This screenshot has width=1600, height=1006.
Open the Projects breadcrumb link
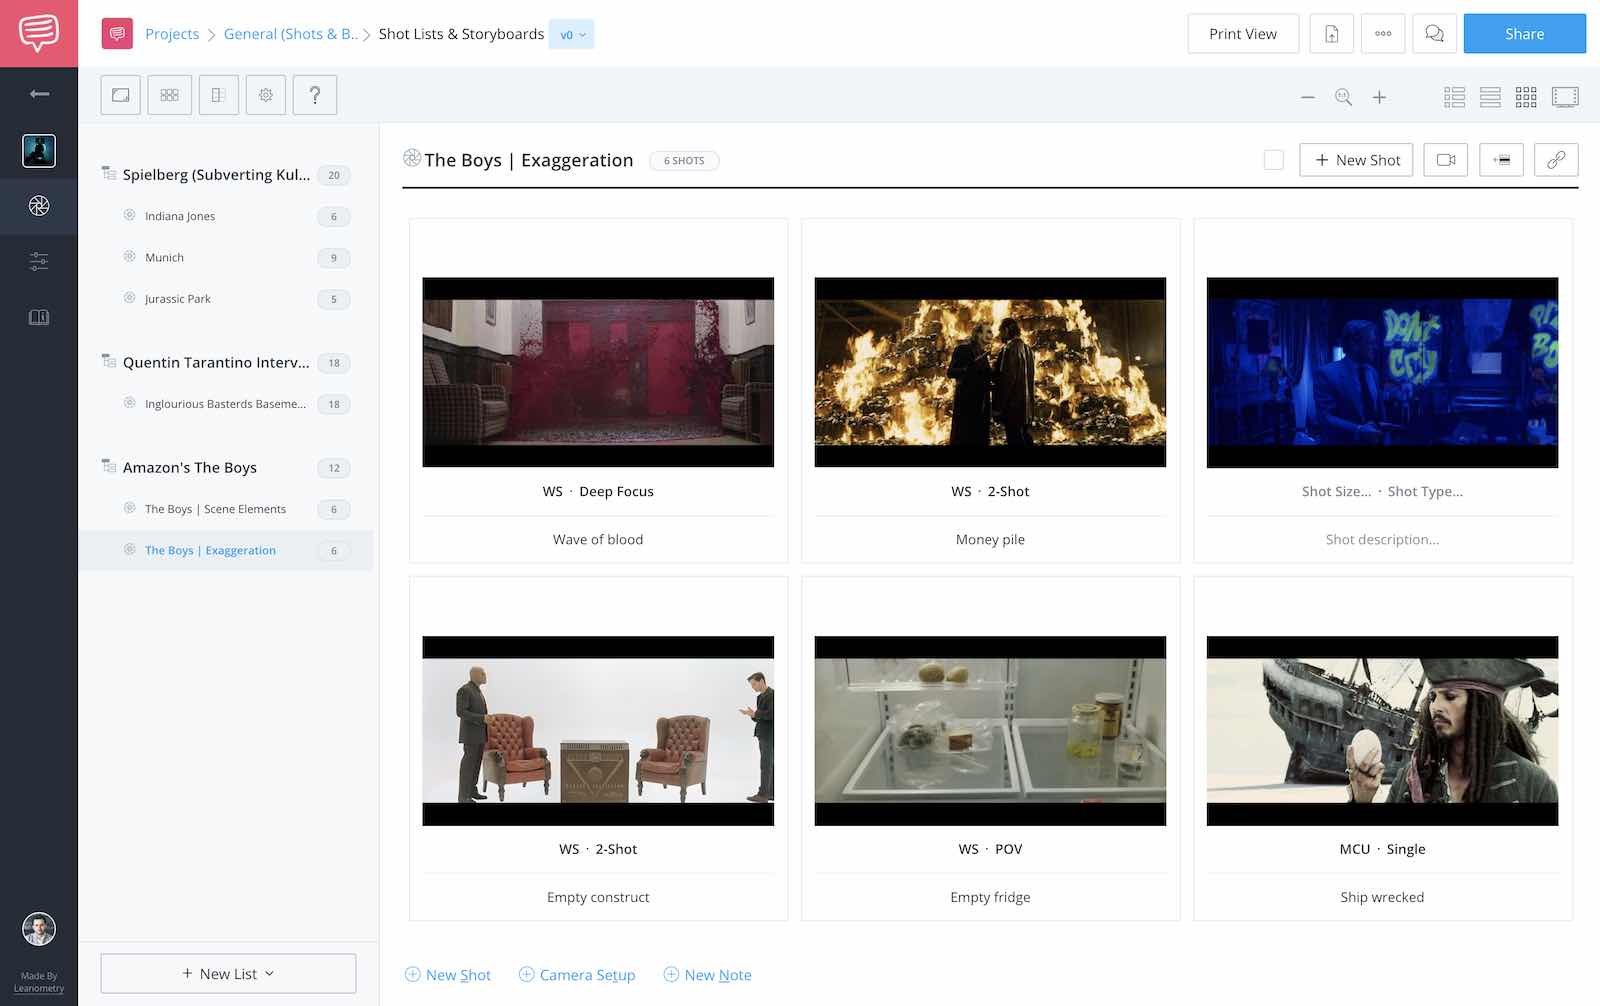(x=172, y=34)
